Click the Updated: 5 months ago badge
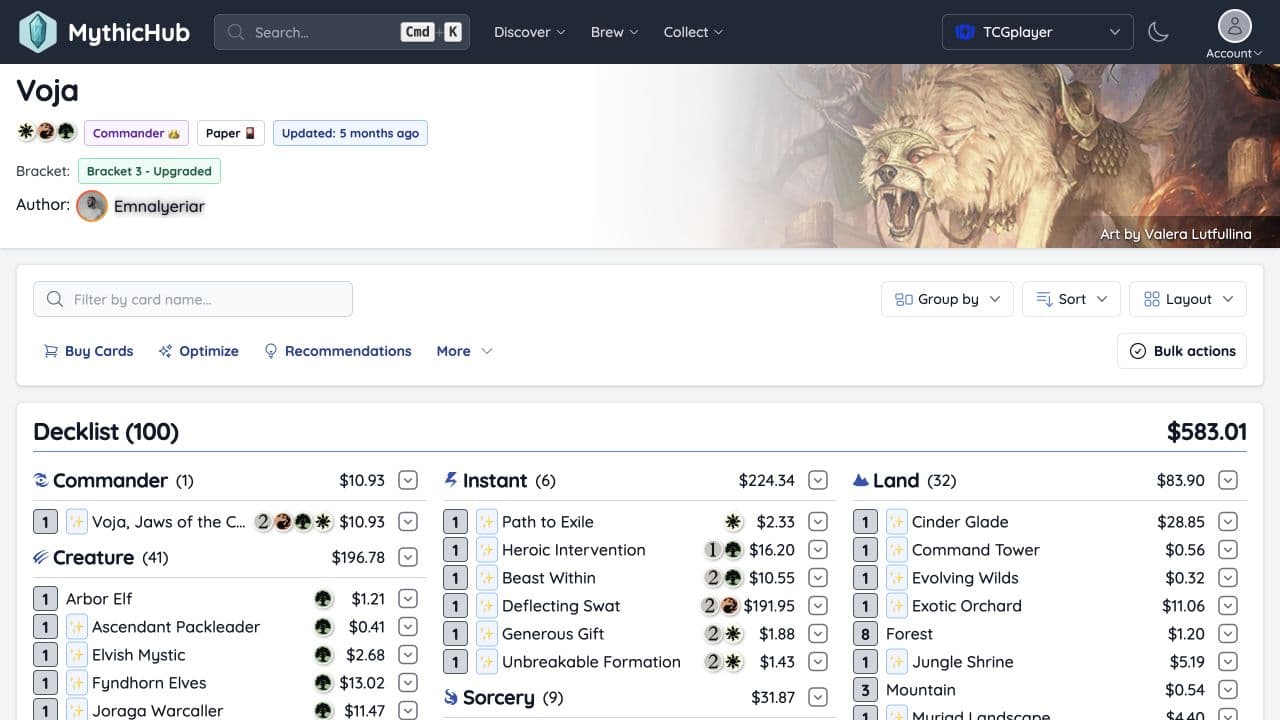This screenshot has height=720, width=1280. coord(350,133)
